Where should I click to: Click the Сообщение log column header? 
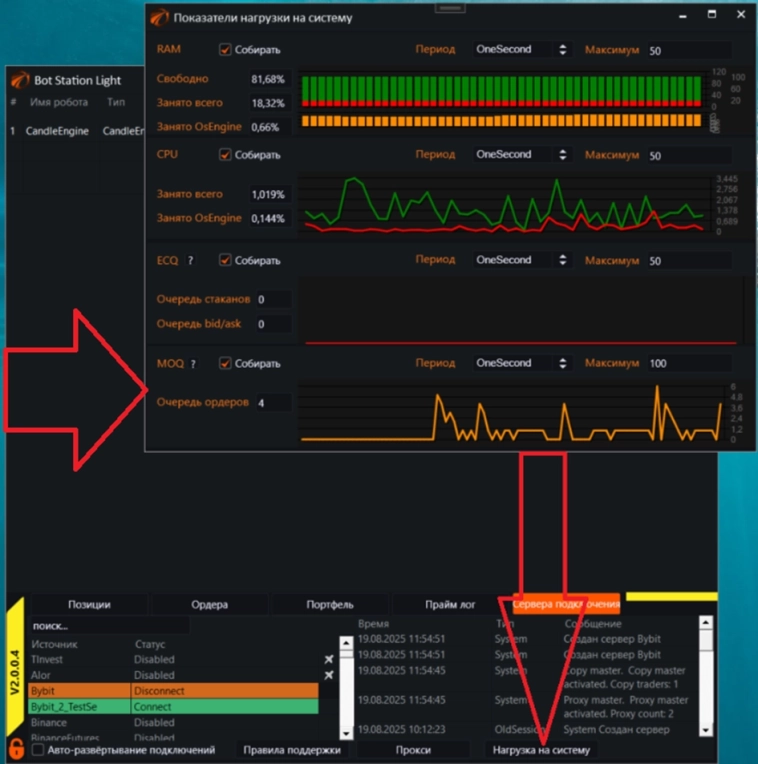593,624
